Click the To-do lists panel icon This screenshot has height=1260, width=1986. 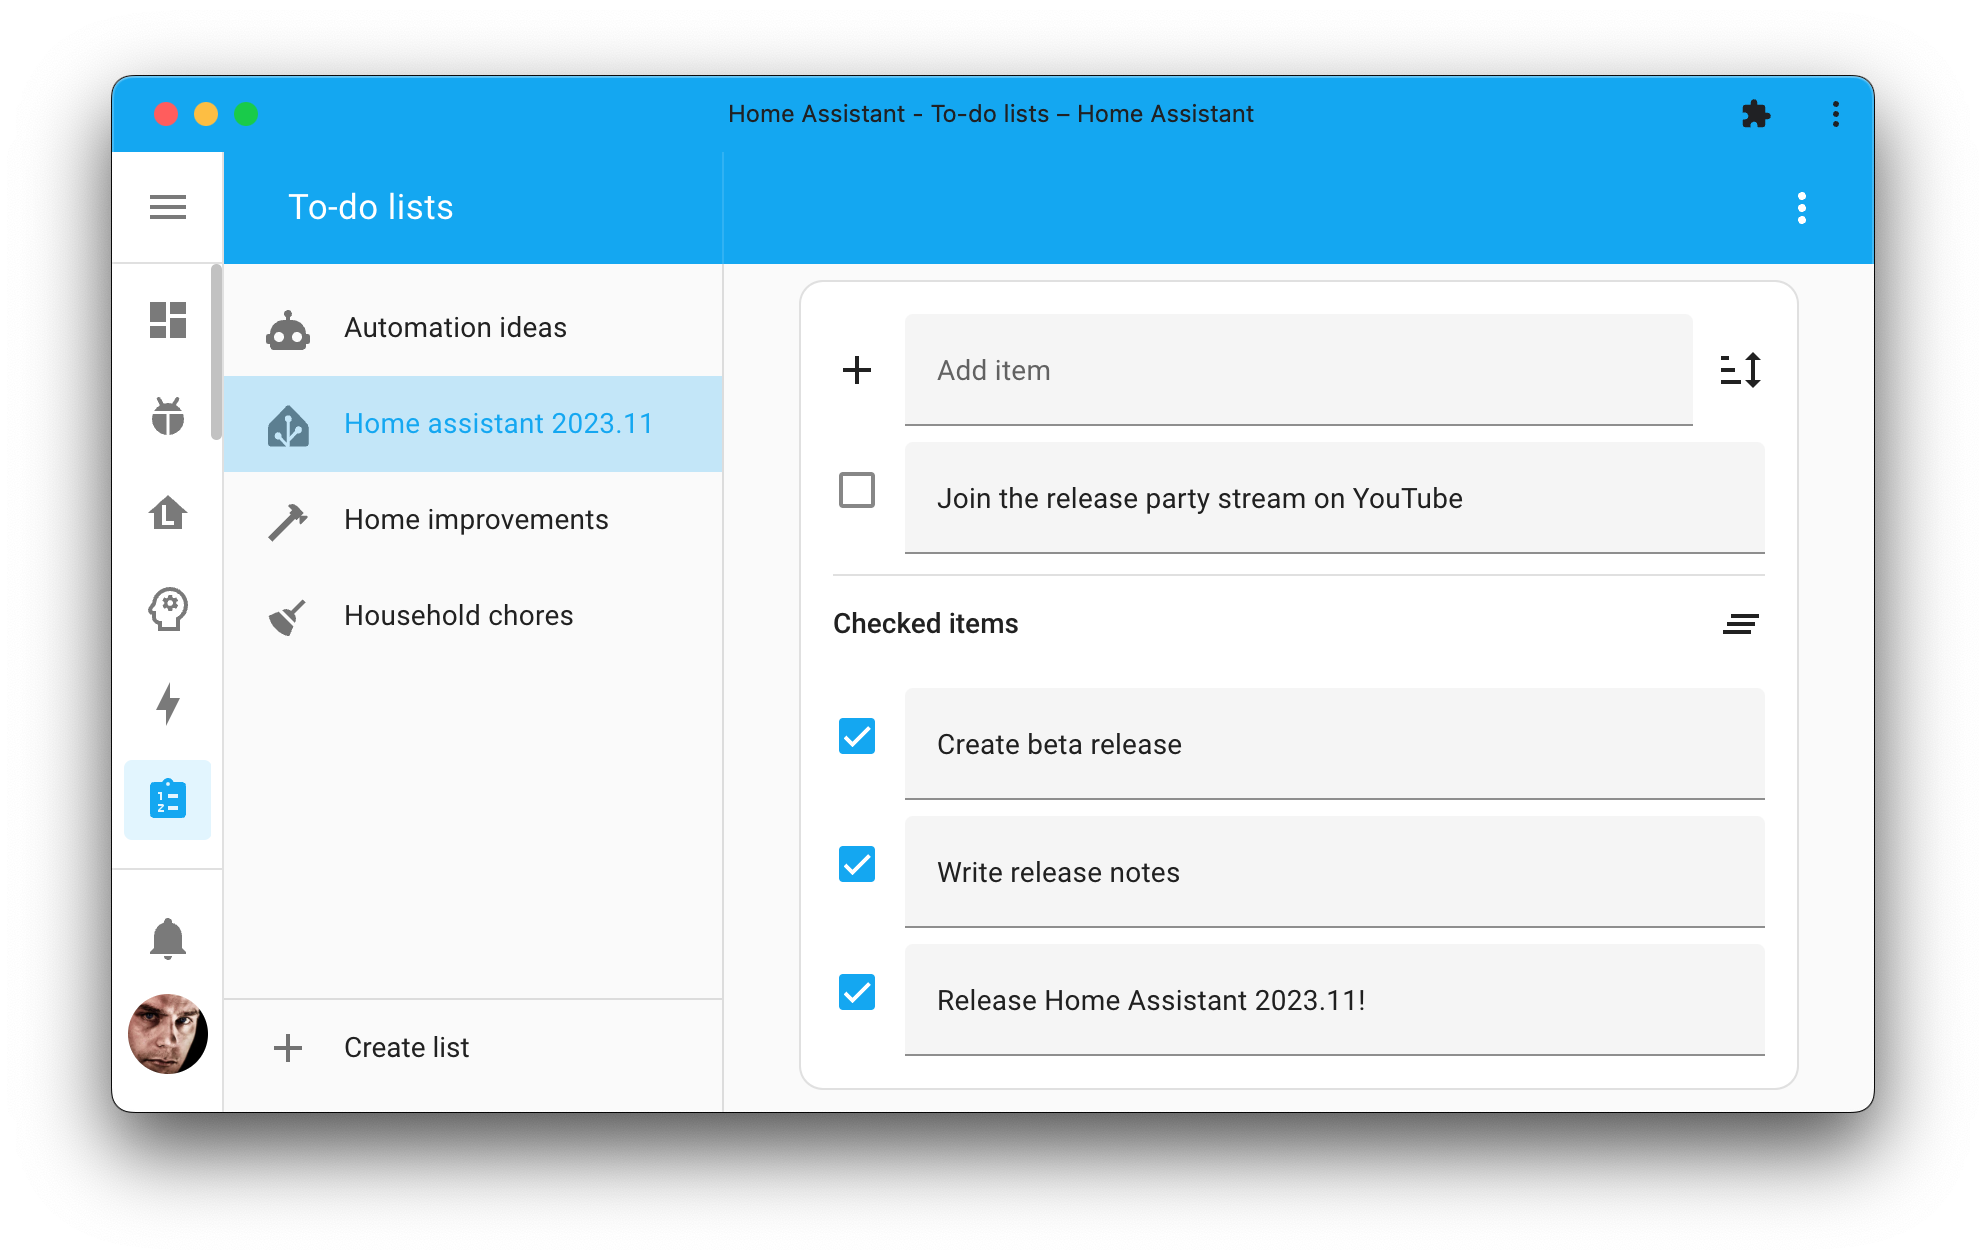tap(169, 798)
